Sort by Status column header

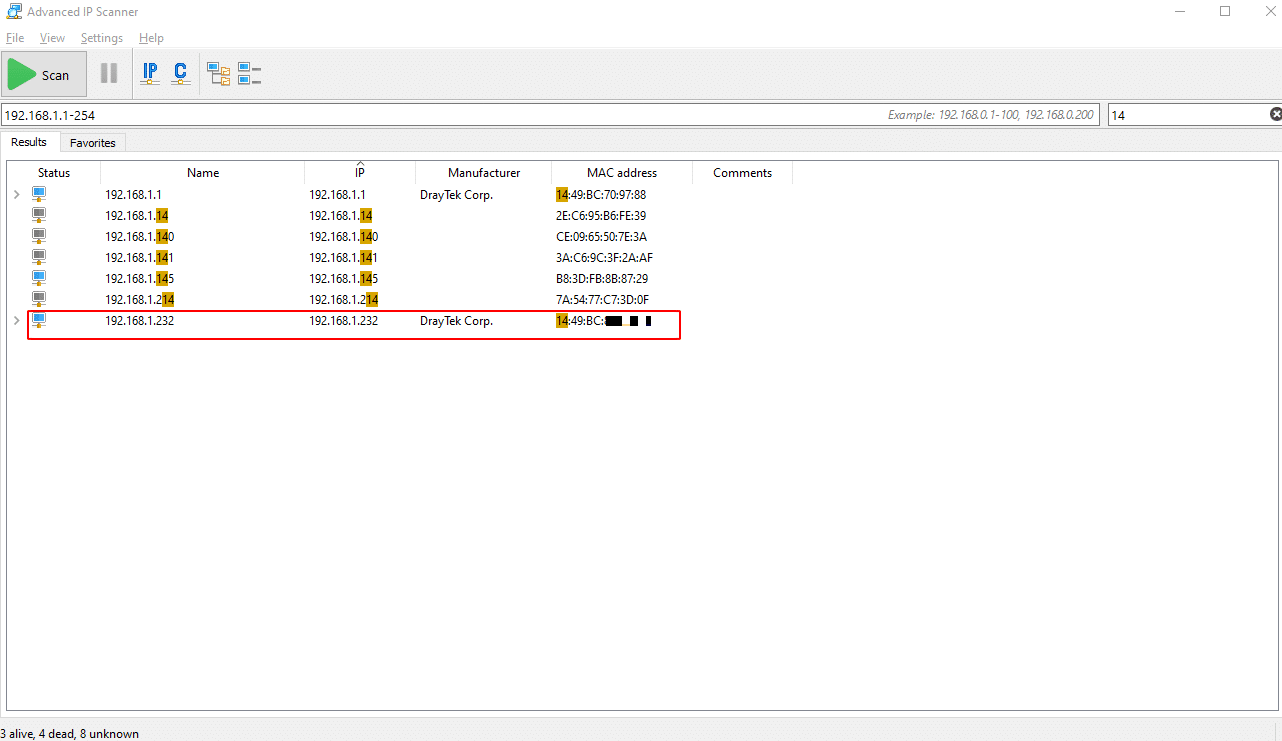pos(54,173)
